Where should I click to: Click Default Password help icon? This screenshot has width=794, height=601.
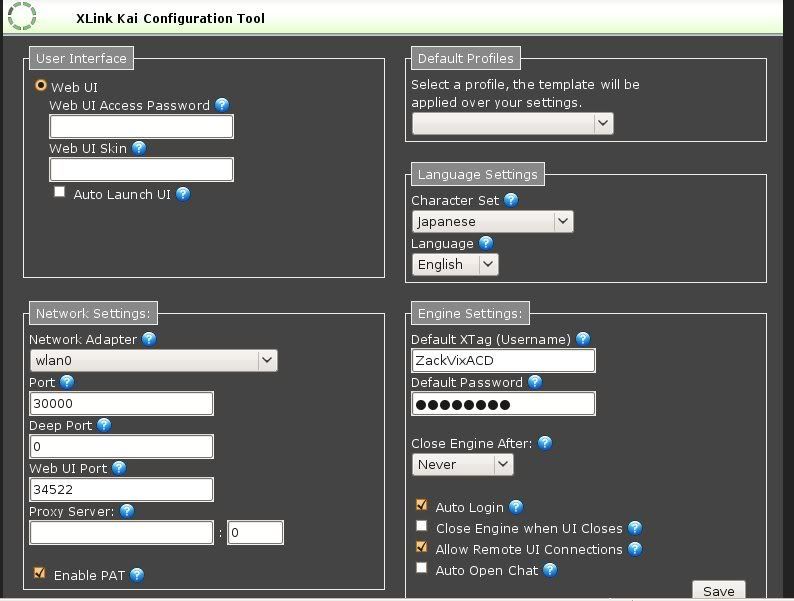[x=535, y=382]
